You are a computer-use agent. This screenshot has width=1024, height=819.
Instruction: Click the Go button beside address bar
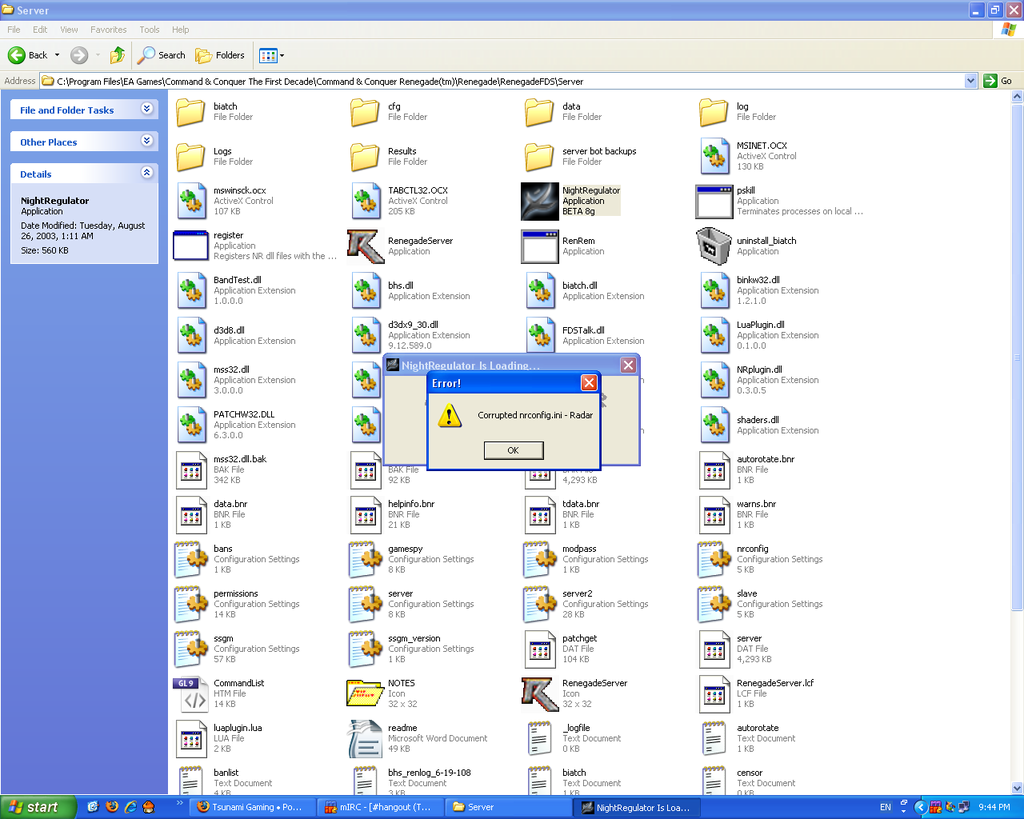pyautogui.click(x=997, y=81)
